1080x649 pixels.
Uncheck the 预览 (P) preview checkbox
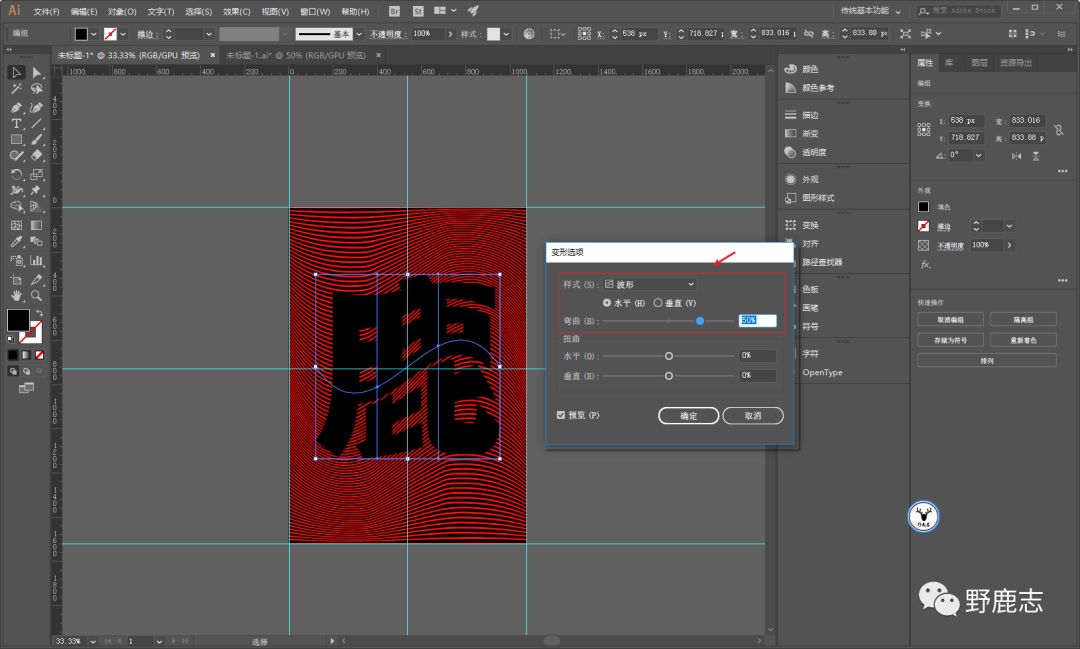[561, 415]
